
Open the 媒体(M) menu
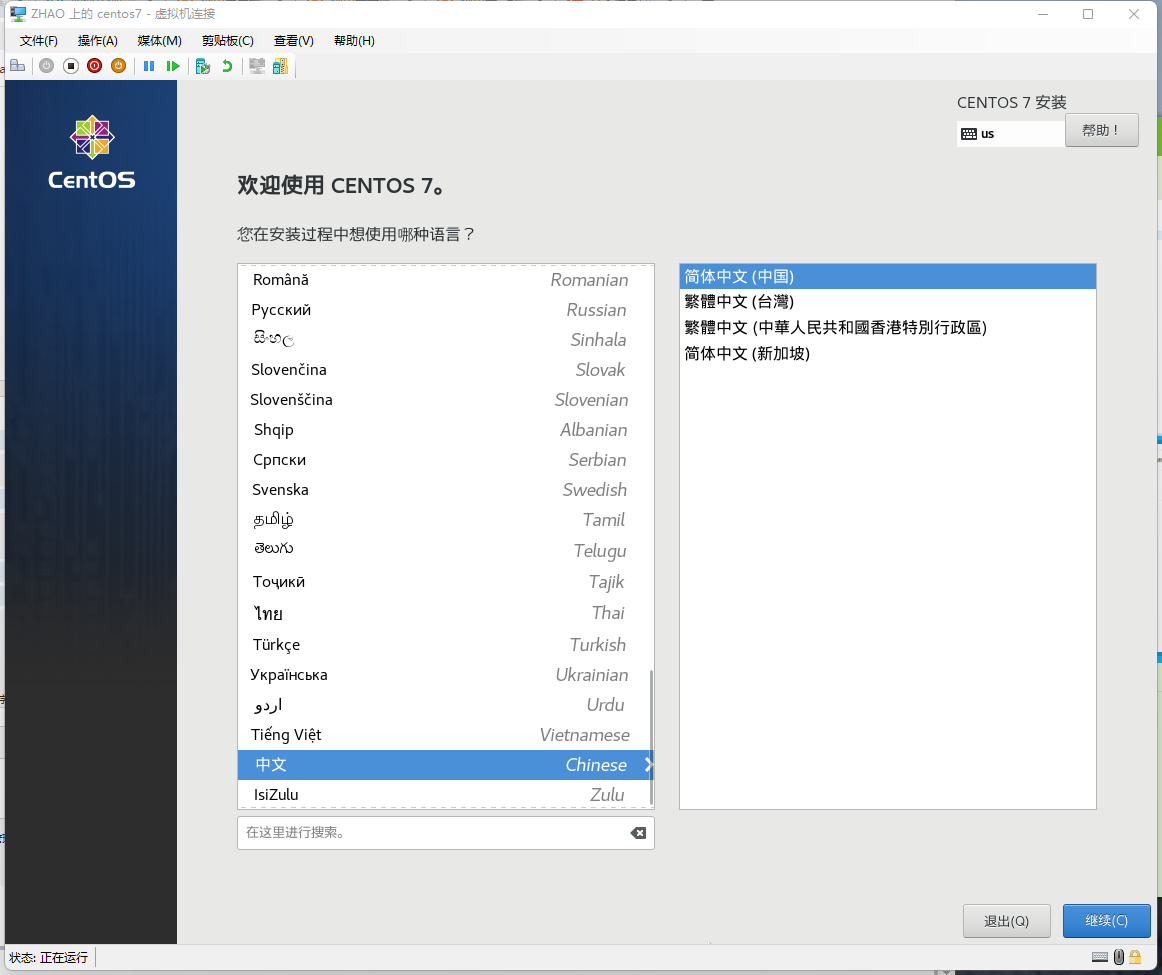pyautogui.click(x=159, y=41)
